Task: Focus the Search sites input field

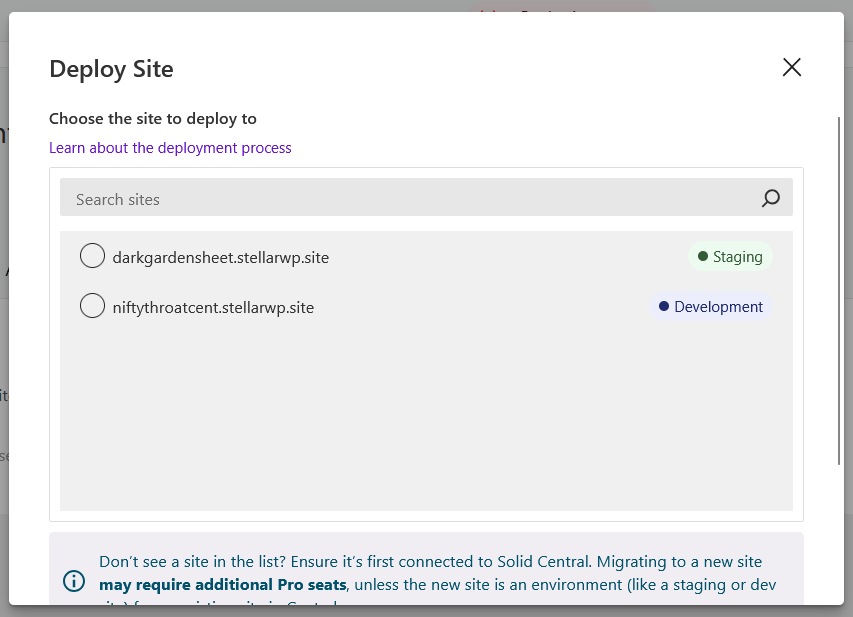Action: (x=400, y=198)
